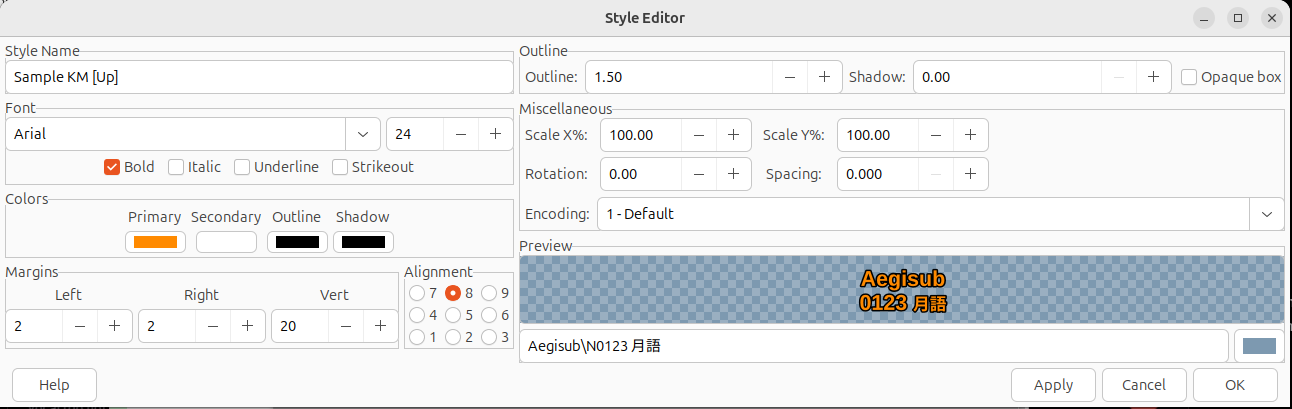Decrease the Spacing value

(935, 174)
